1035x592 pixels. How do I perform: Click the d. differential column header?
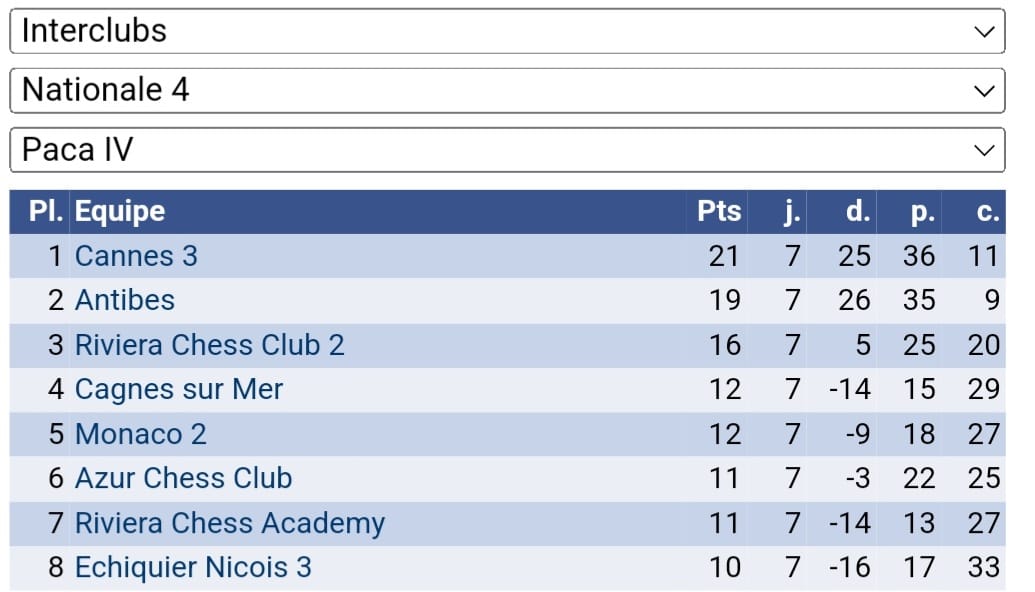[857, 211]
